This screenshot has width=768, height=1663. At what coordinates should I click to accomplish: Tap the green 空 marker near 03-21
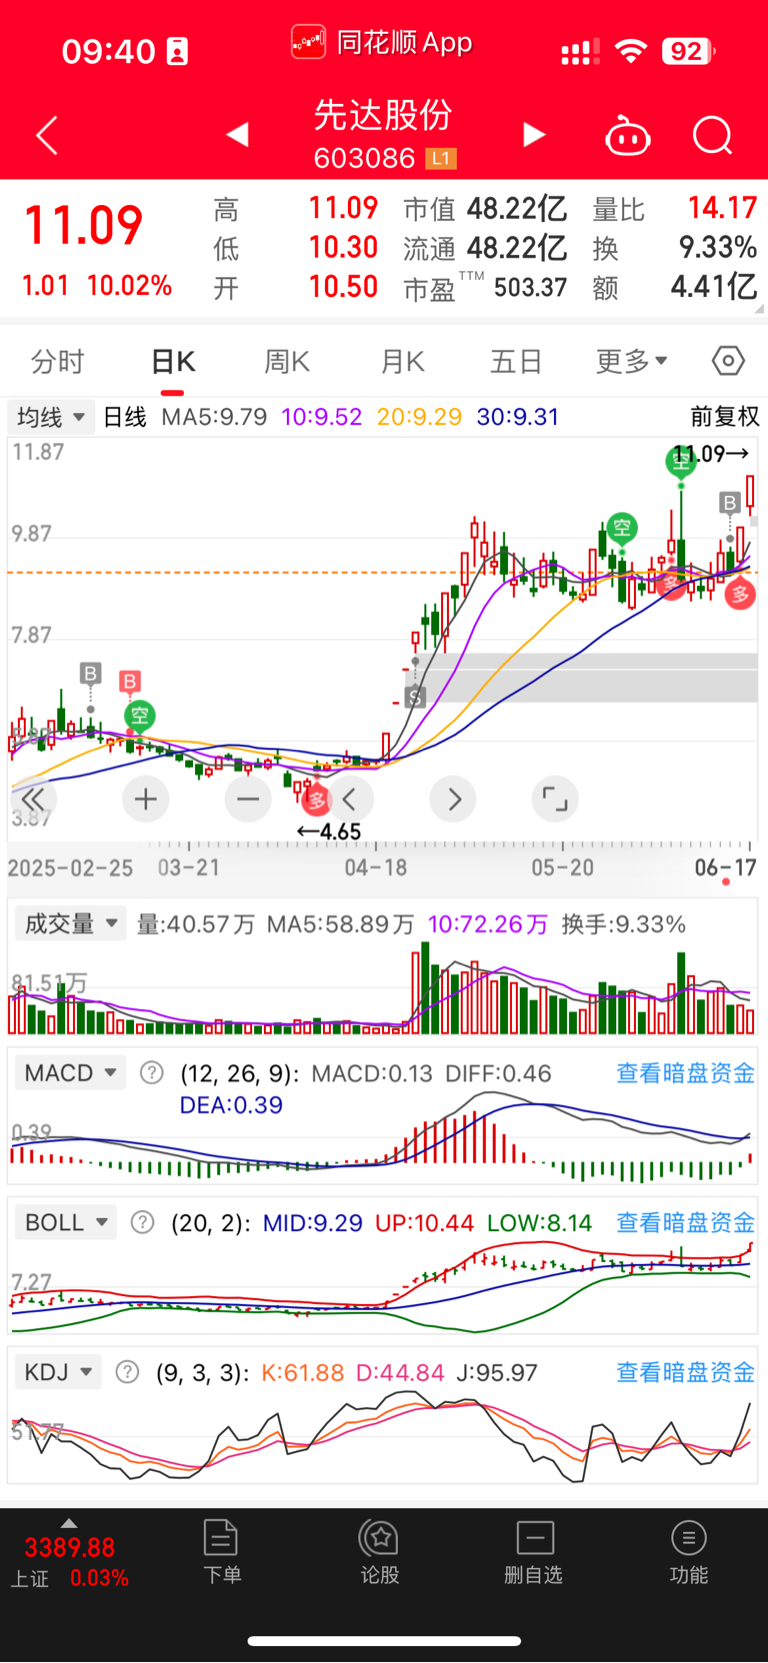[139, 715]
